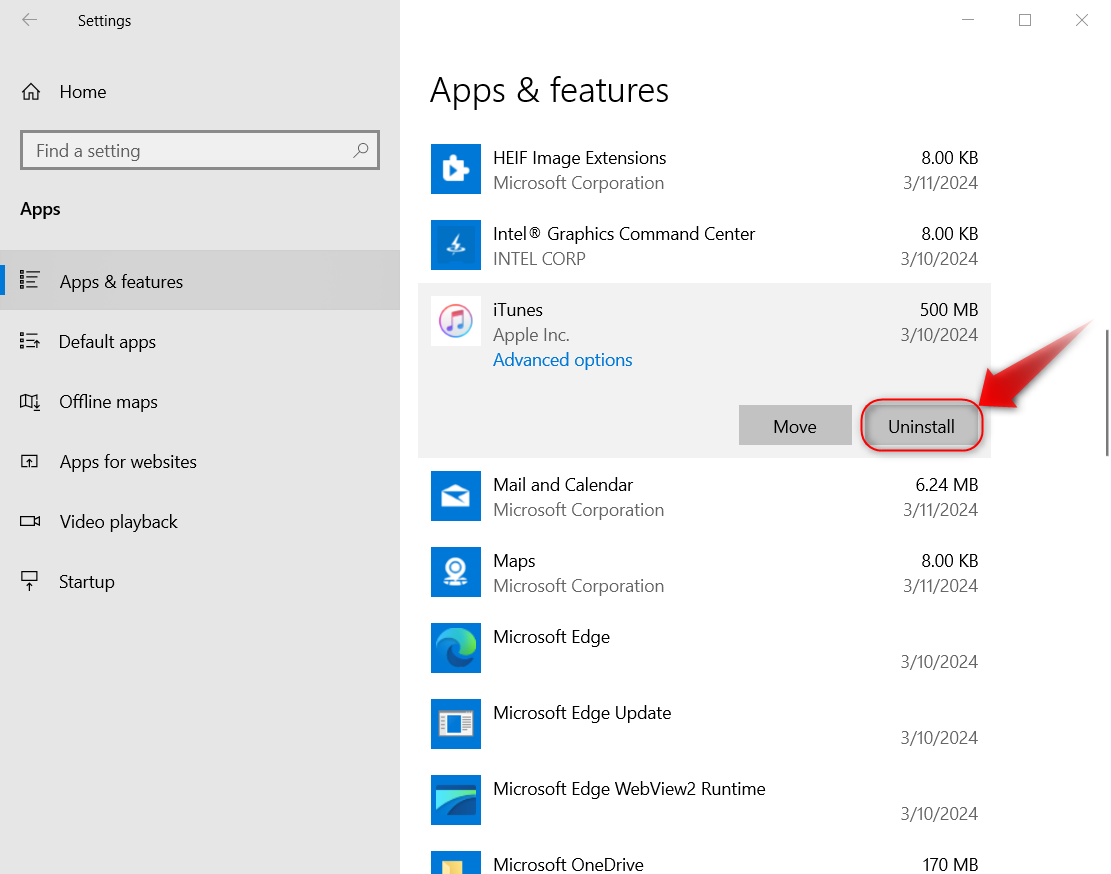
Task: Click Apple Inc. publisher text
Action: point(531,335)
